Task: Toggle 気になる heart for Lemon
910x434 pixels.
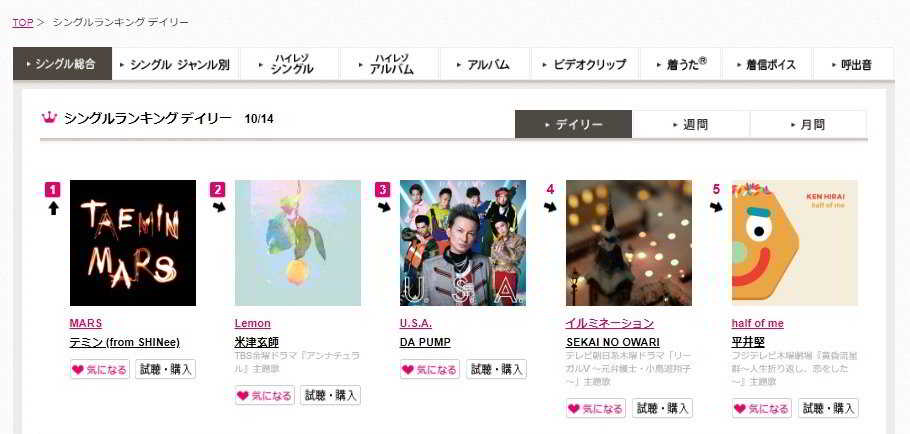Action: pos(265,396)
